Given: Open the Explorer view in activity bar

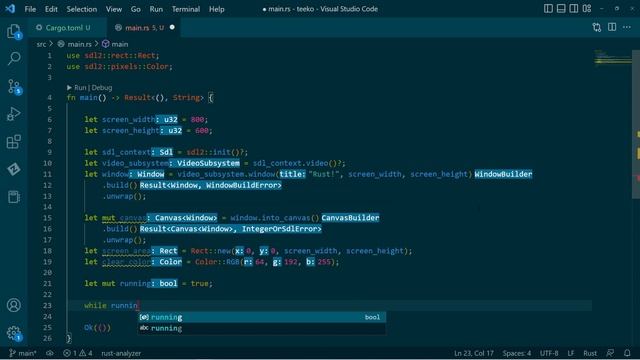Looking at the screenshot, I should tap(14, 31).
